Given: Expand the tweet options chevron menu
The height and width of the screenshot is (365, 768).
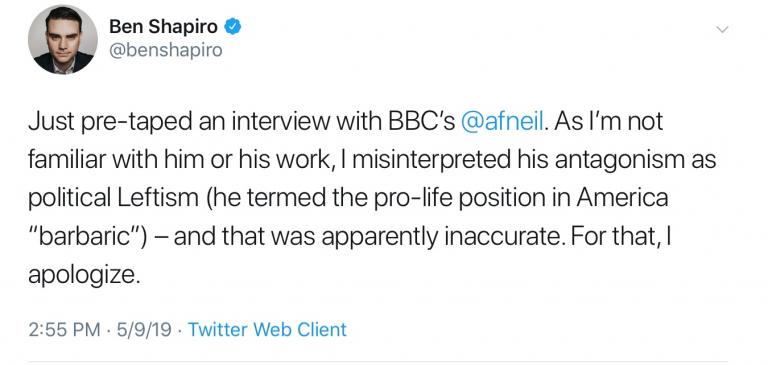Looking at the screenshot, I should (x=722, y=29).
